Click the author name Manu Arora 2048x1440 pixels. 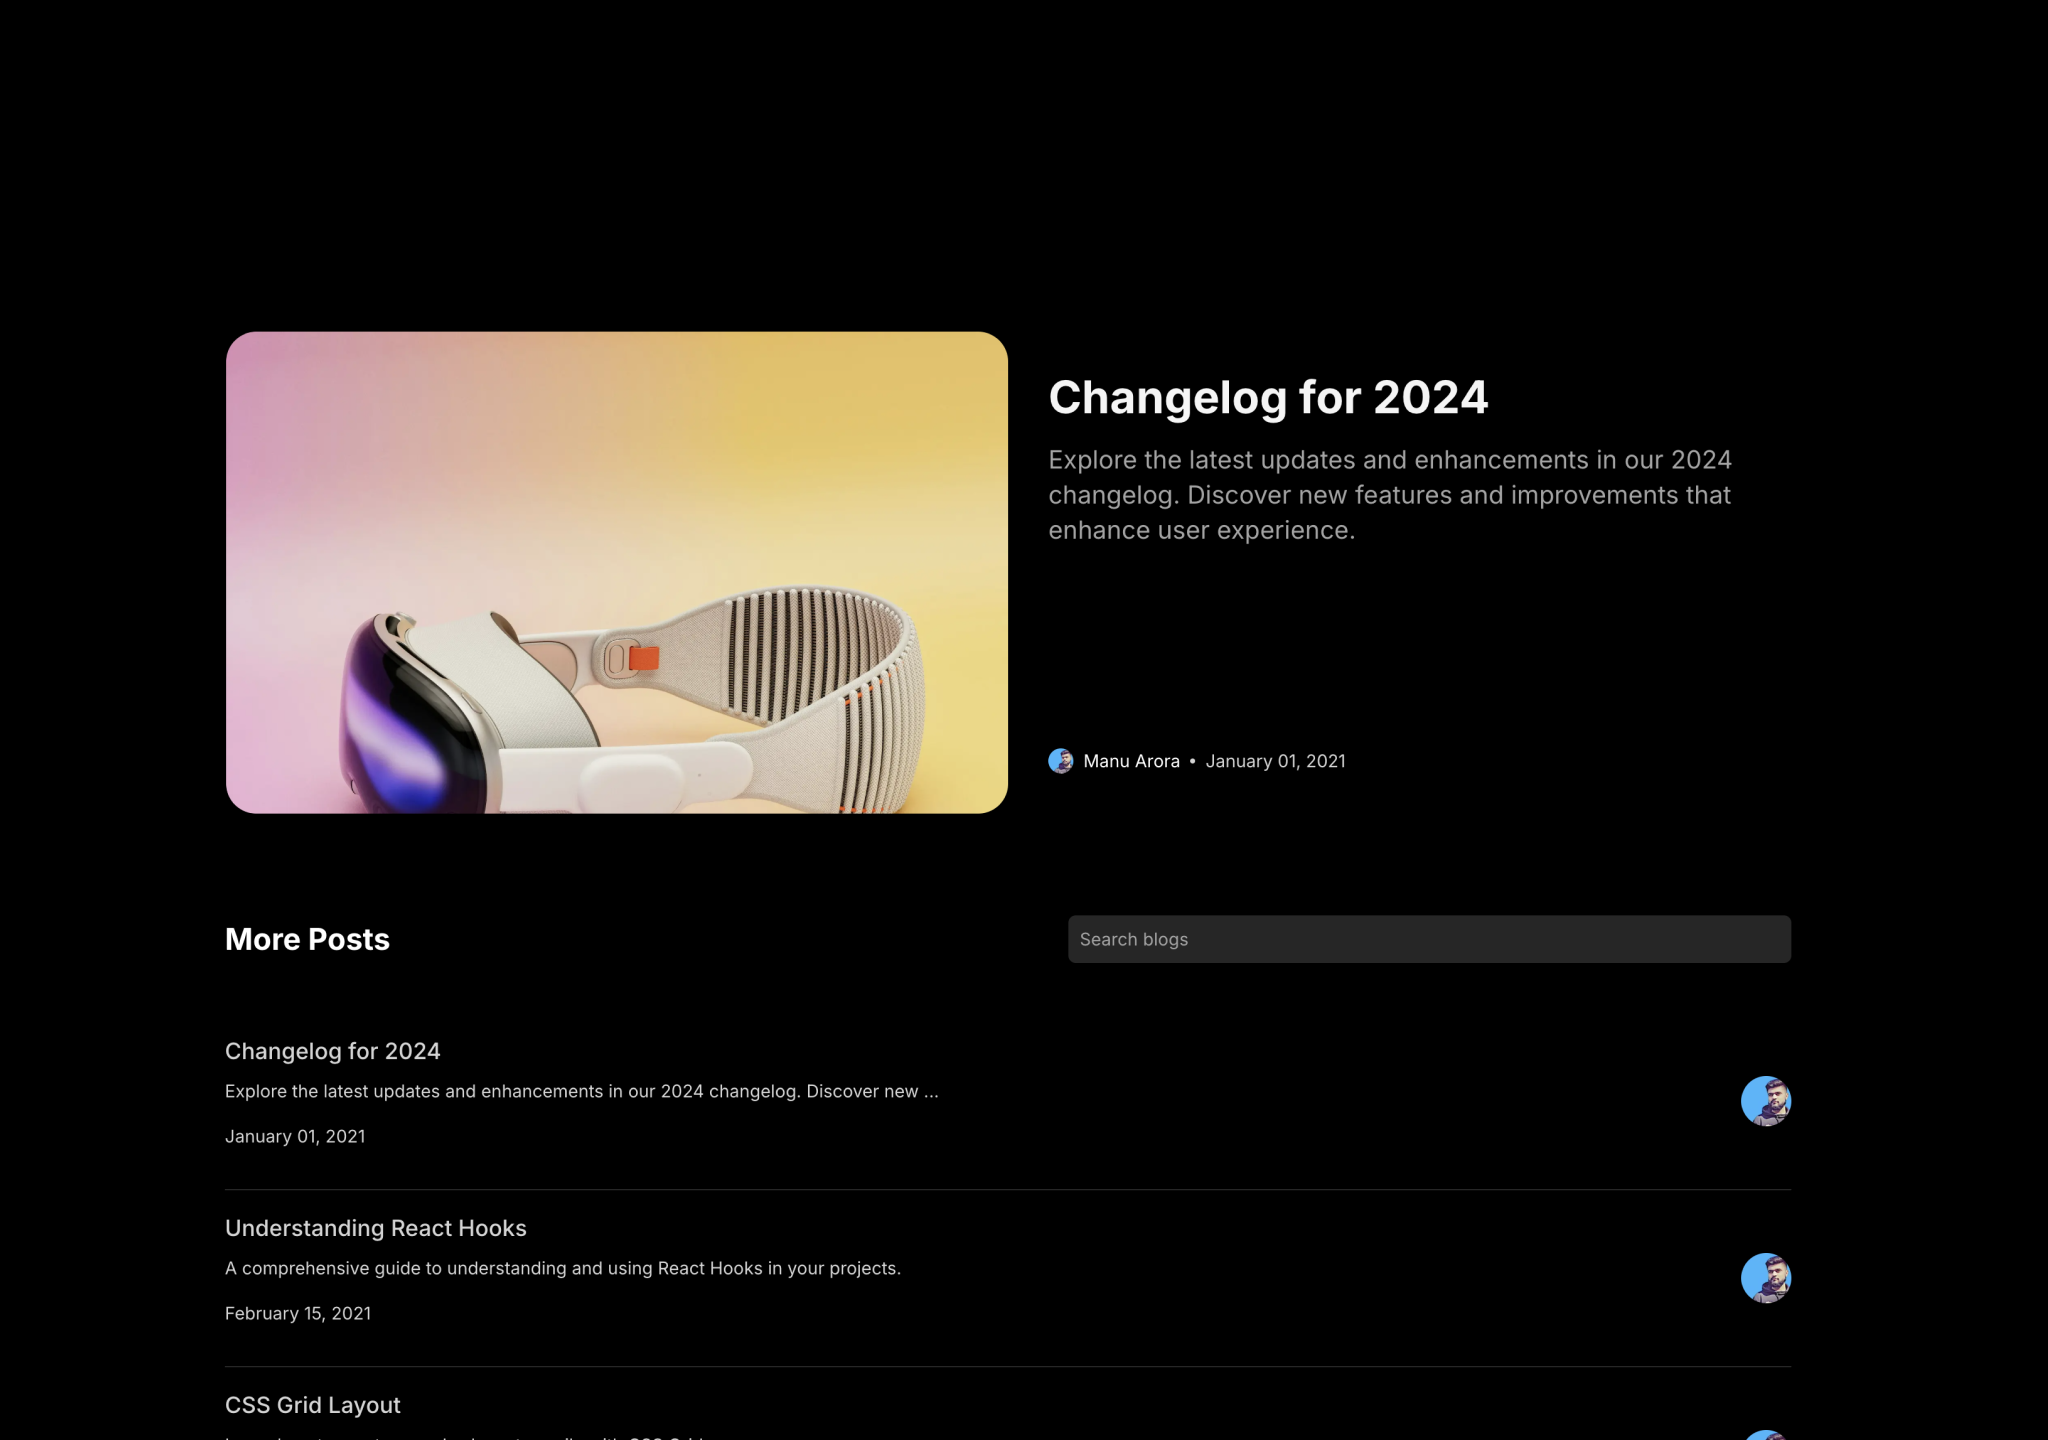1132,761
